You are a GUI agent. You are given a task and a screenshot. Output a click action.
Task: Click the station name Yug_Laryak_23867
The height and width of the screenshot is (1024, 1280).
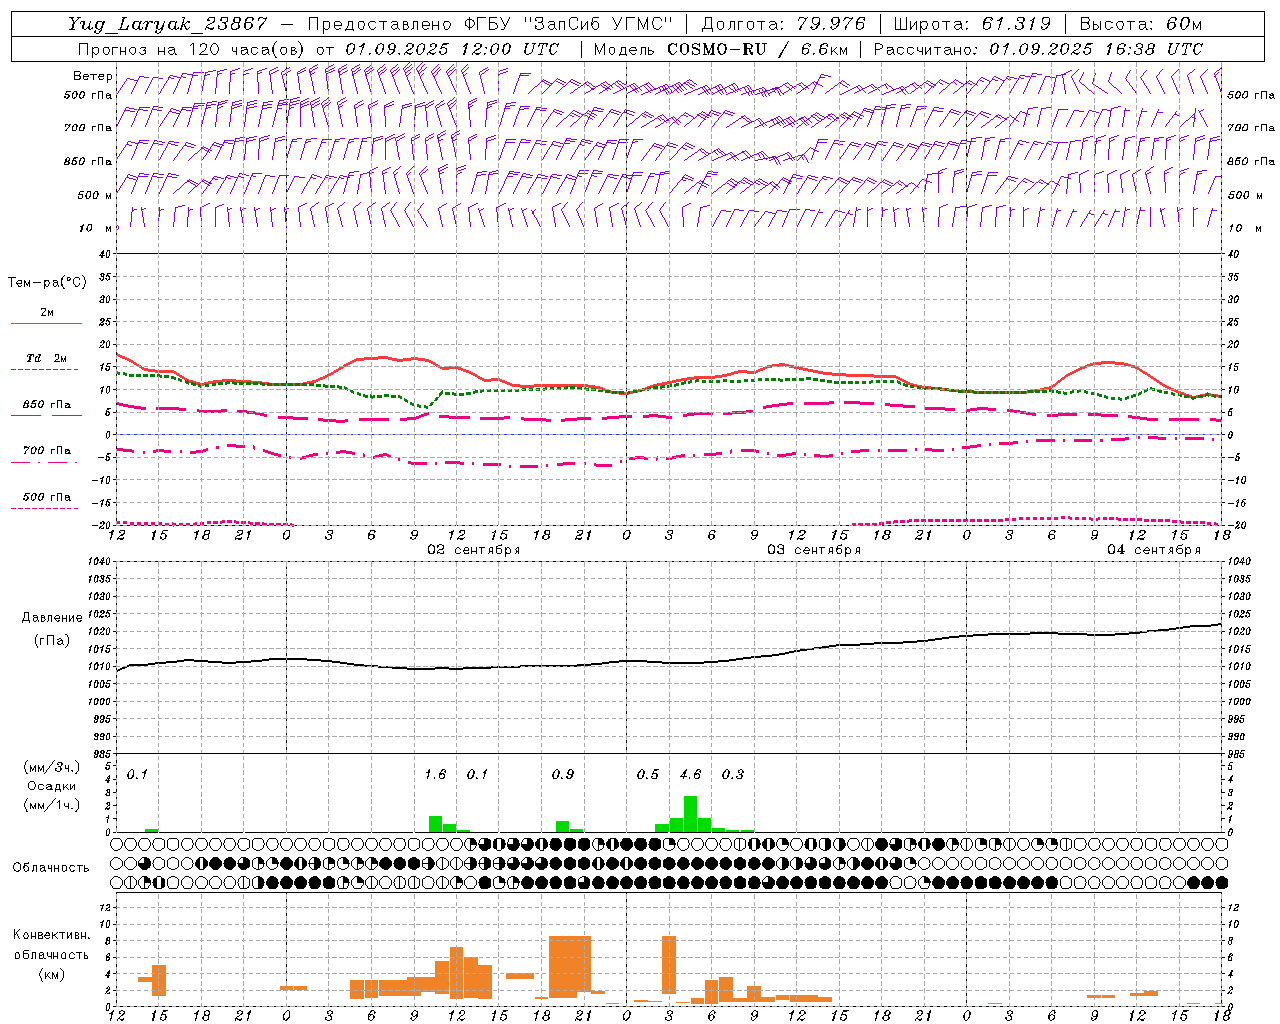click(x=168, y=24)
